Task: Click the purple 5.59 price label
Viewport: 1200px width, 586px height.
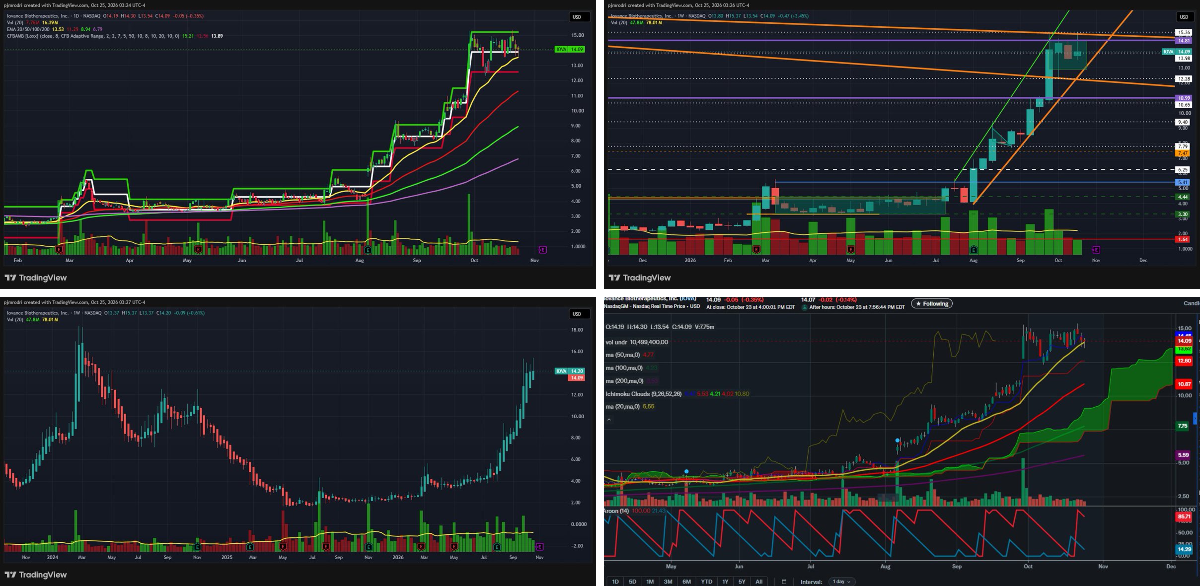Action: [x=1183, y=456]
